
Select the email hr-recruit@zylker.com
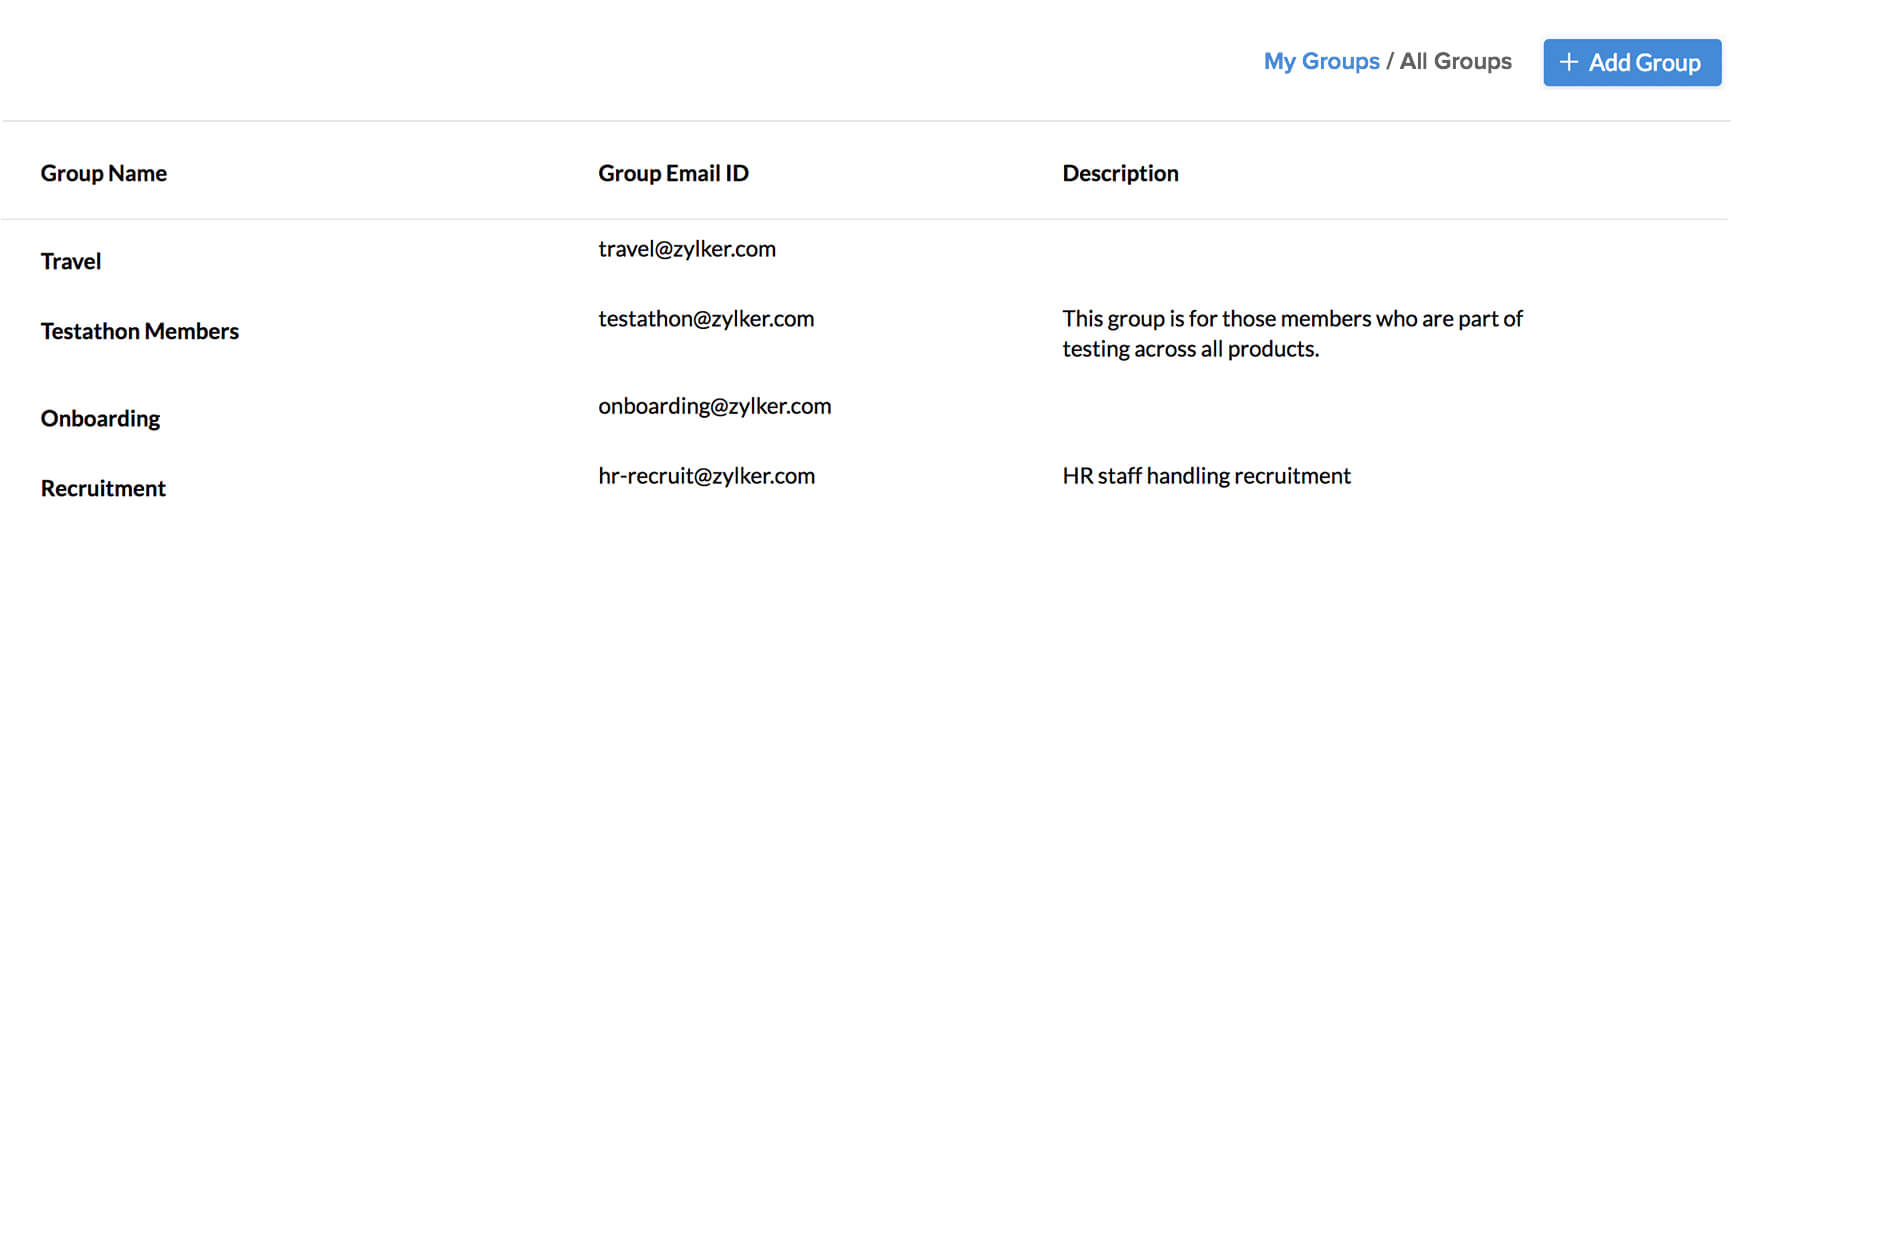pos(706,475)
